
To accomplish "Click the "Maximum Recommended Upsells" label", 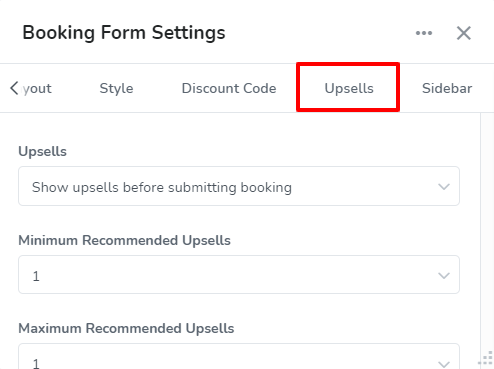I will [x=126, y=328].
